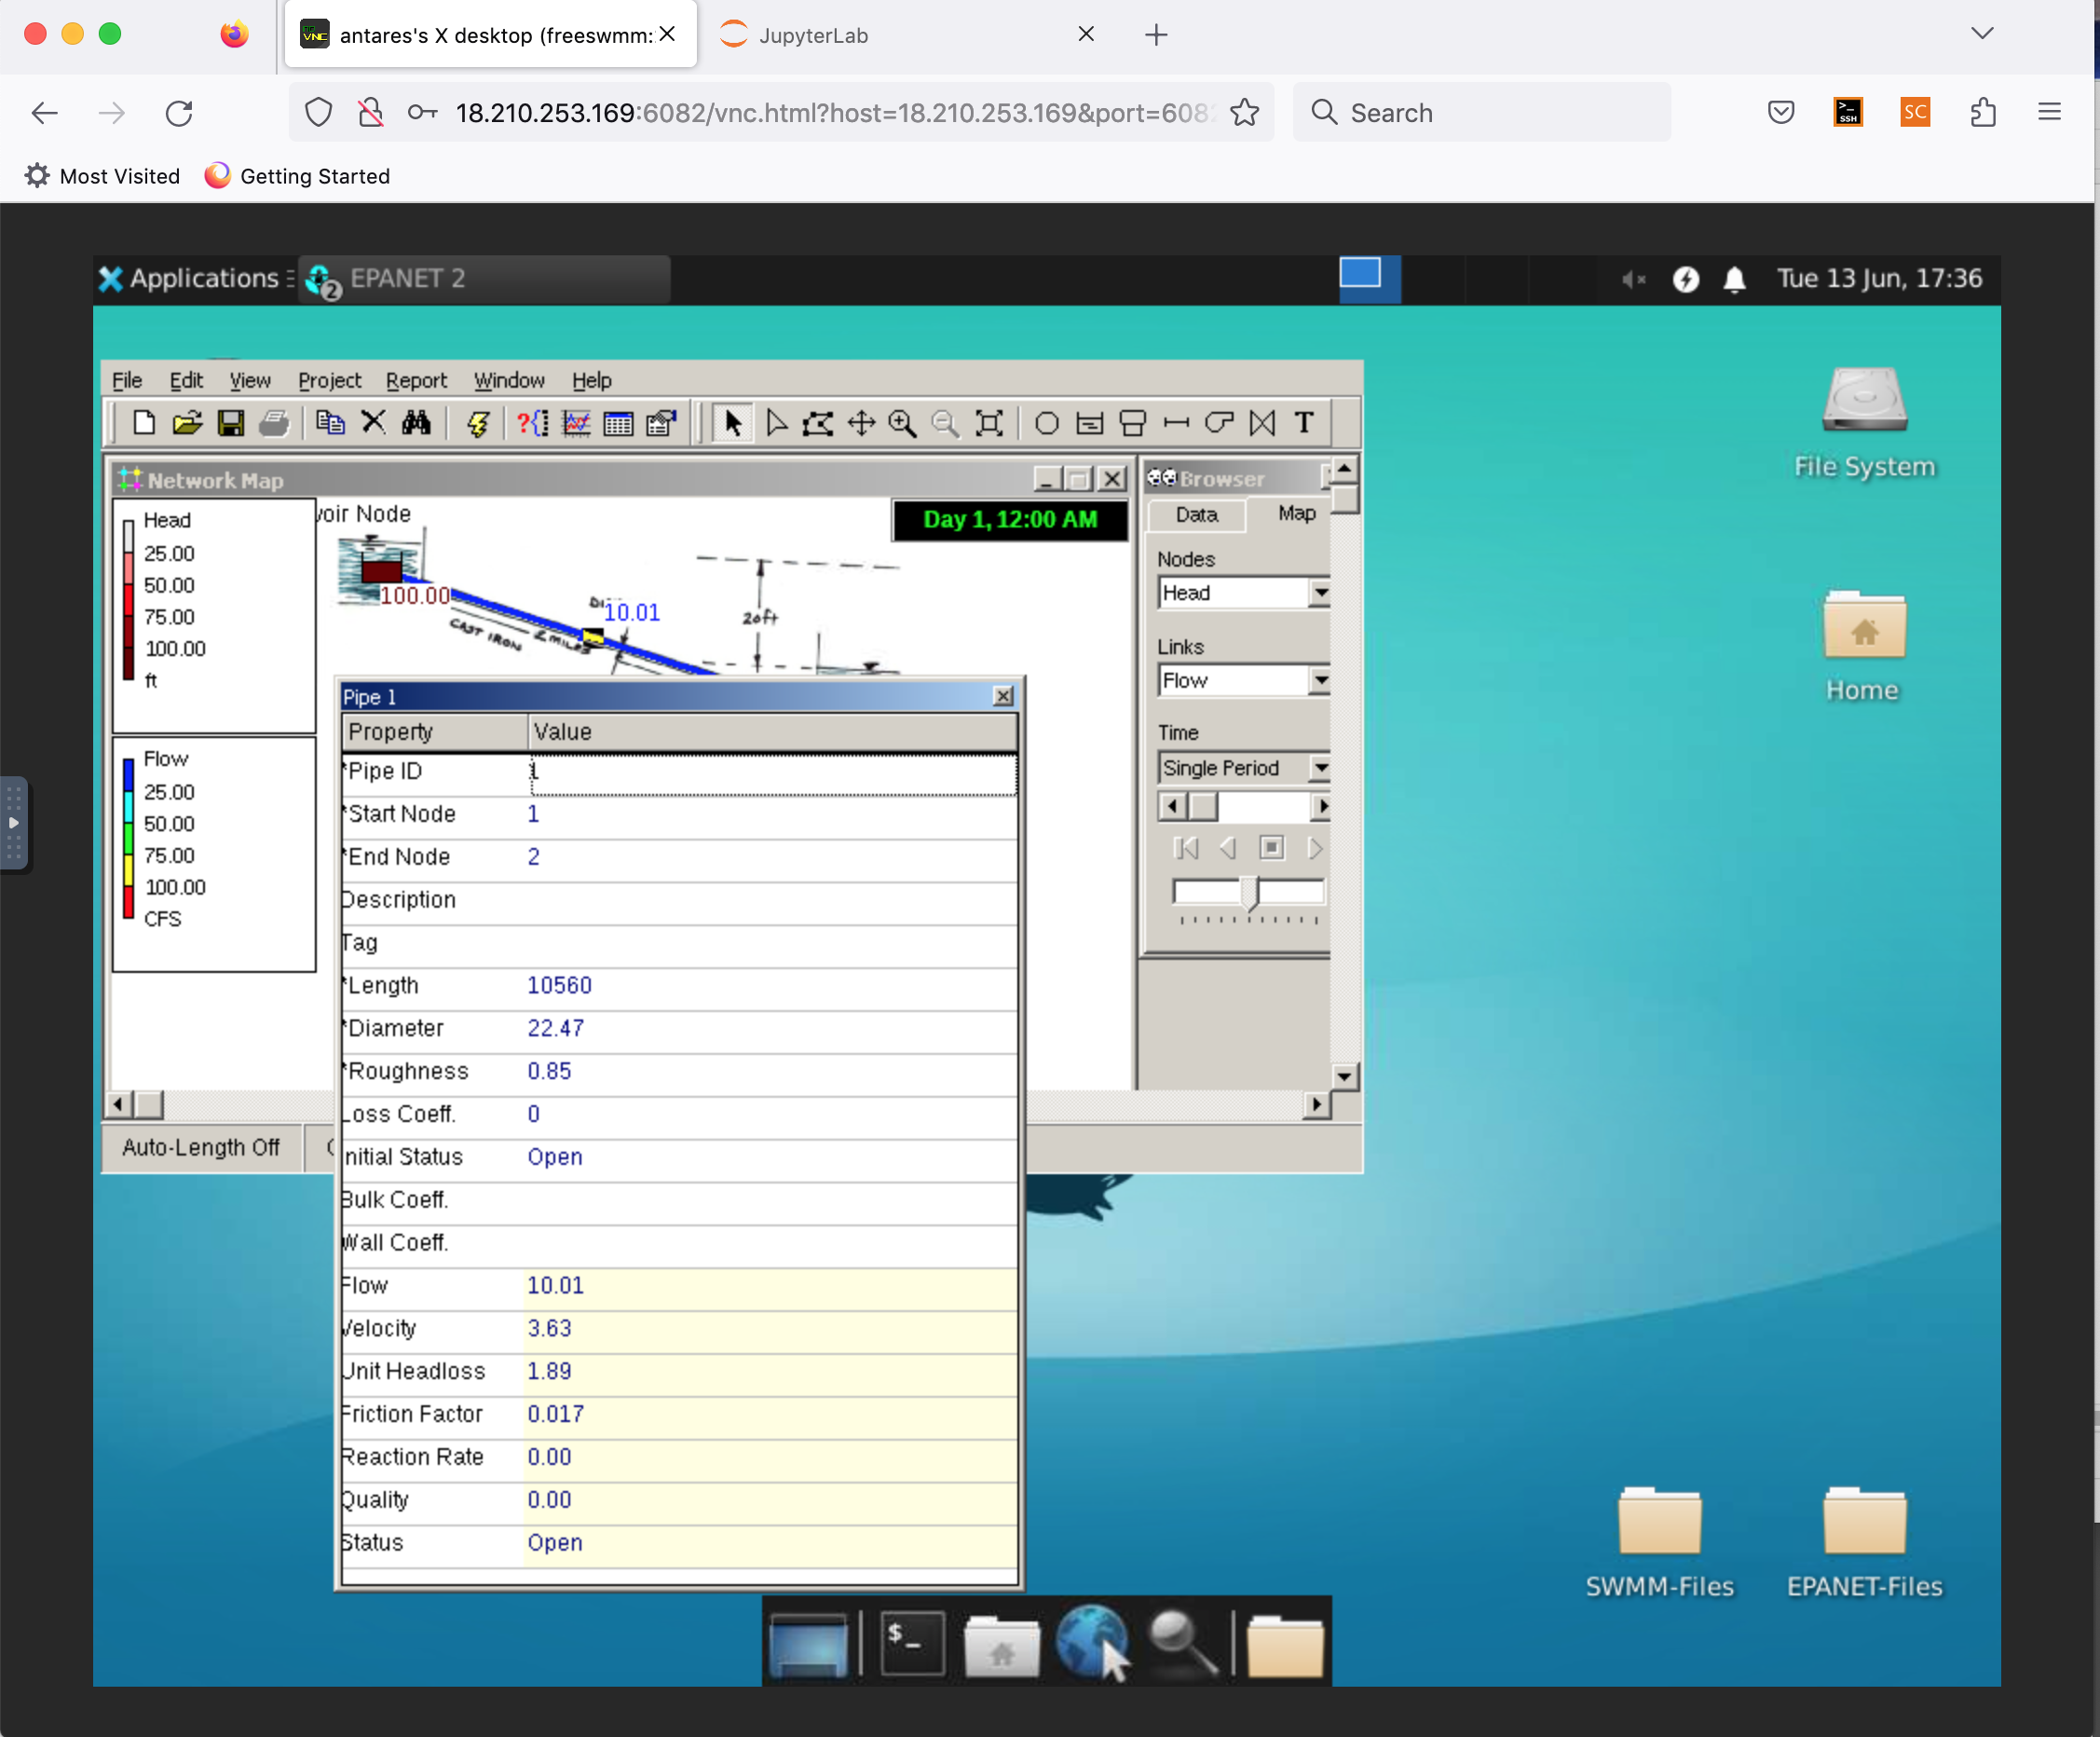Click the Delete (X) toolbar icon

coord(373,424)
